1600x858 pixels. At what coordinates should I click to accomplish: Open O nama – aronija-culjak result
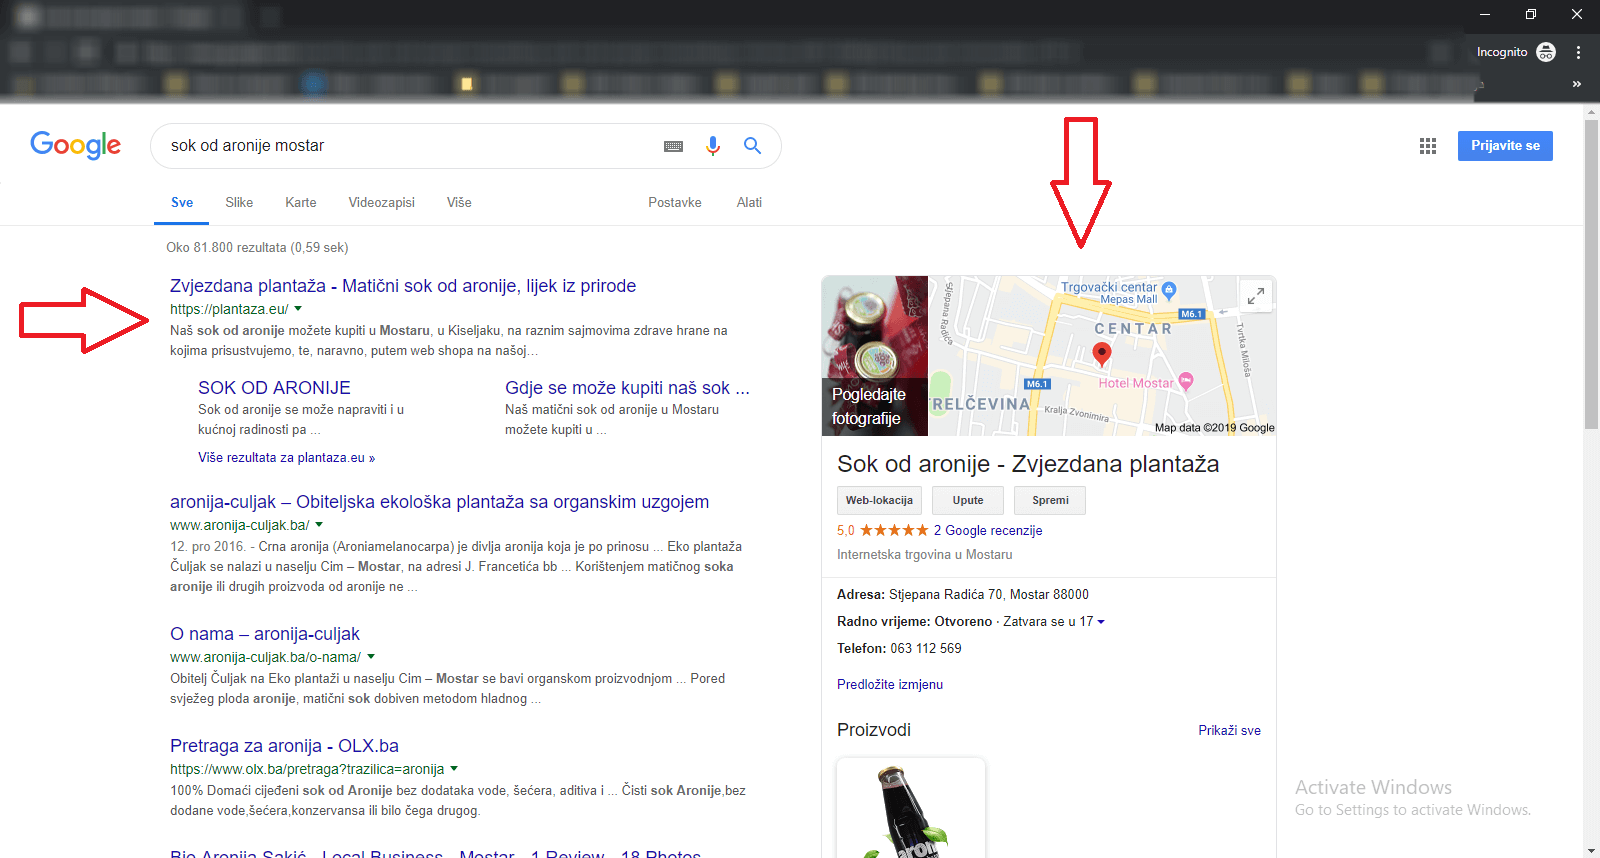coord(264,634)
